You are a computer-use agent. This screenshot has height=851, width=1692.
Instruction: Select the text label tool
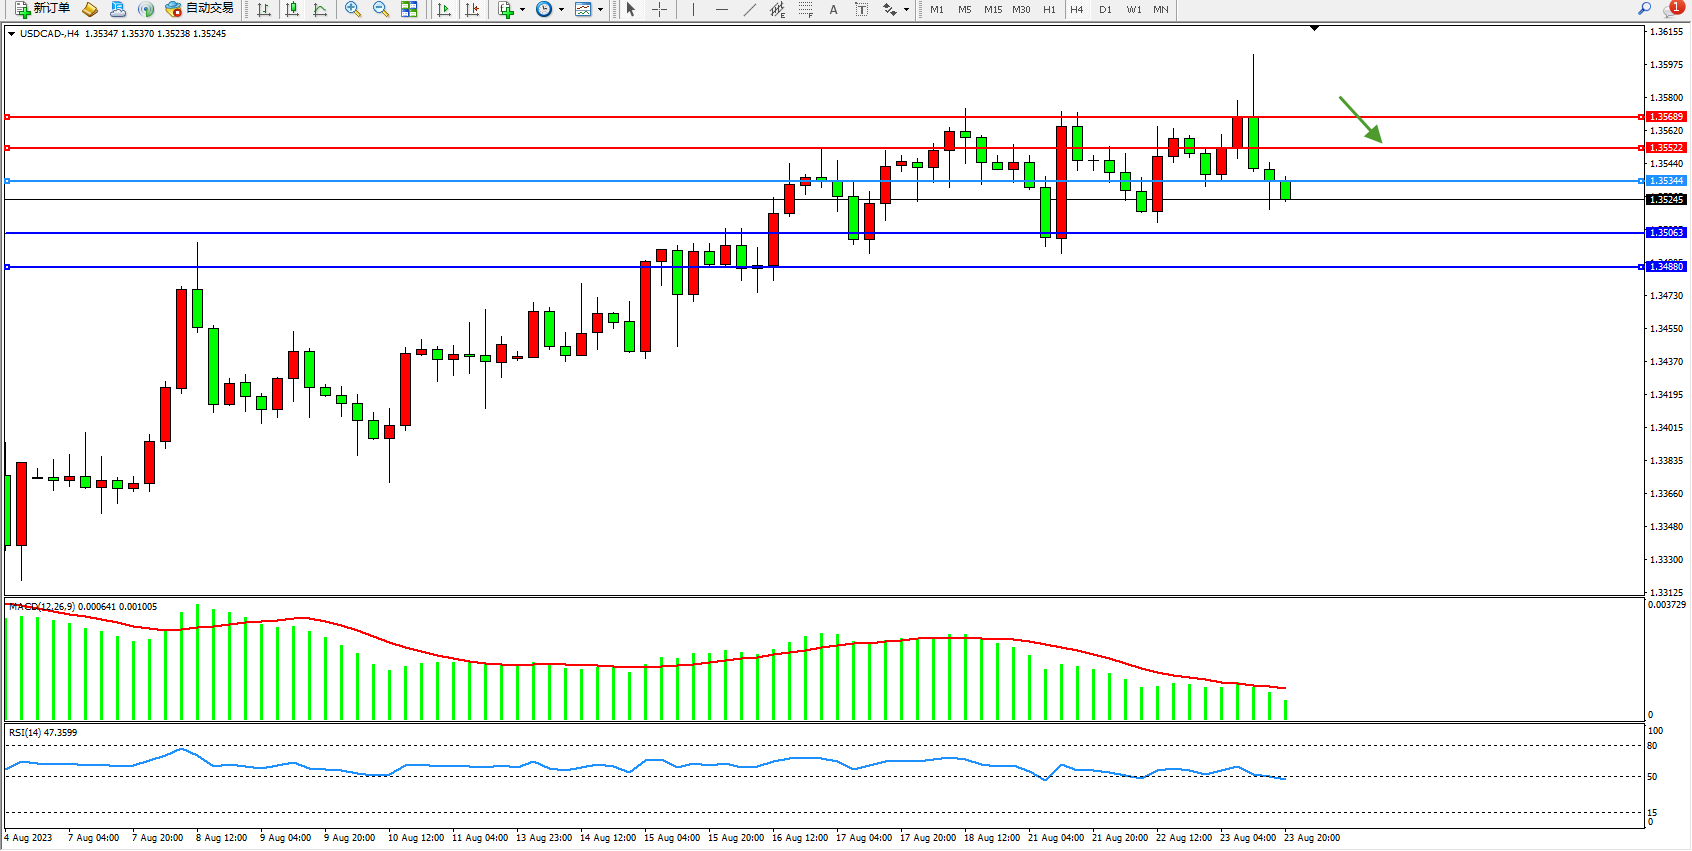[x=861, y=9]
